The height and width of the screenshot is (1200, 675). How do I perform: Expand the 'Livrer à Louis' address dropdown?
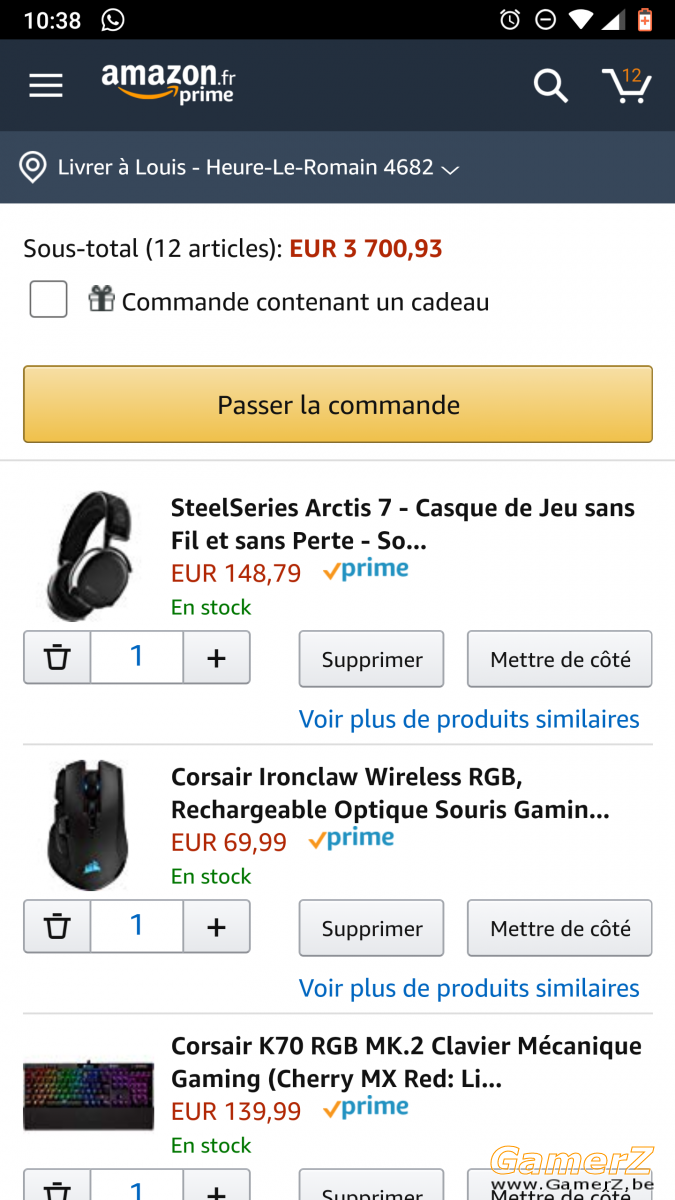click(x=450, y=169)
